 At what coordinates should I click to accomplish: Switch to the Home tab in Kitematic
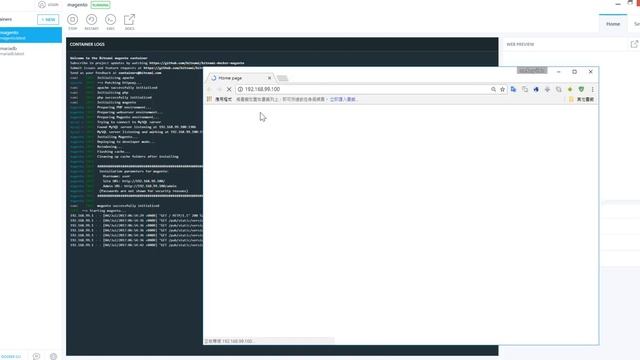point(613,24)
